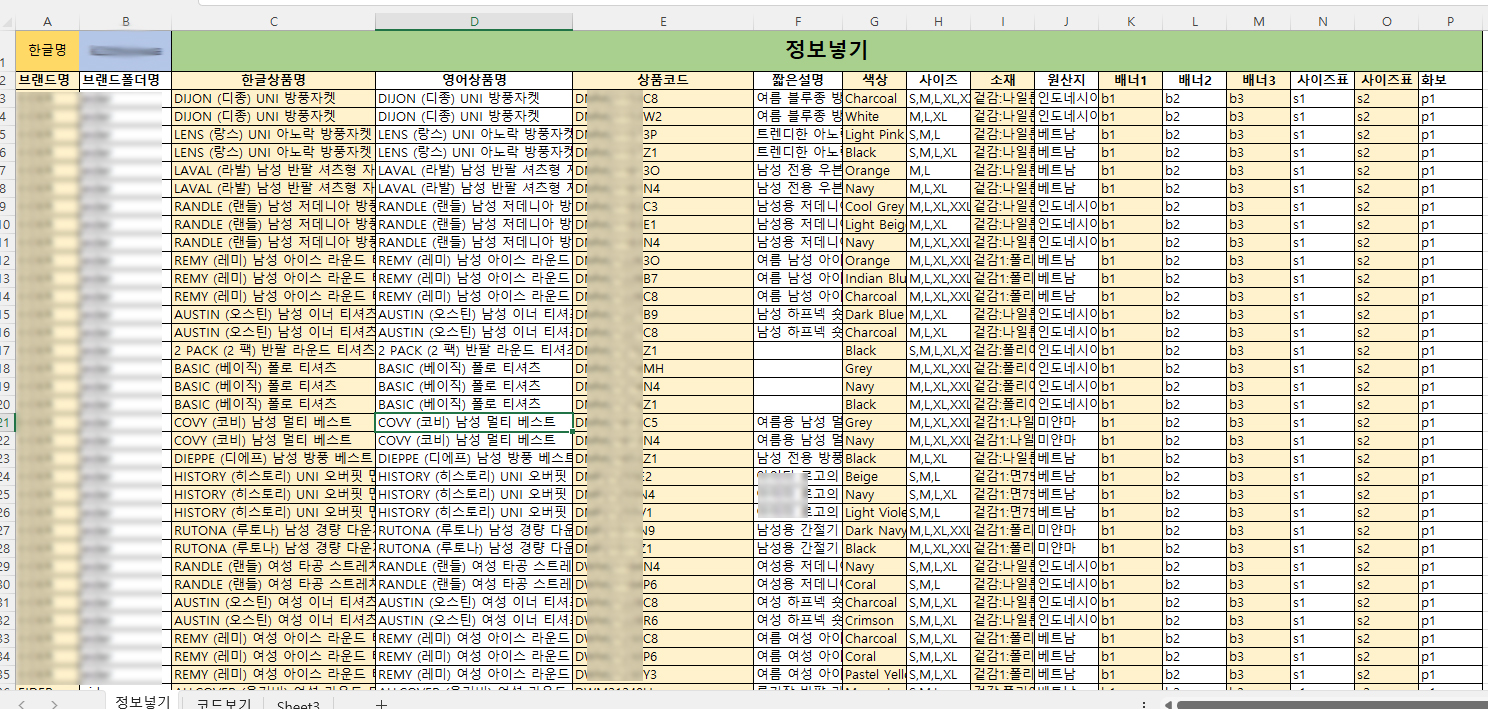Select the 정보넣기 sheet tab

click(141, 703)
